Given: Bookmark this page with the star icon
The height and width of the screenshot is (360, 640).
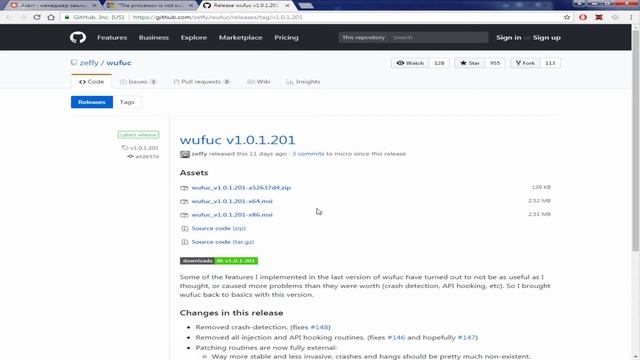Looking at the screenshot, I should pos(567,17).
